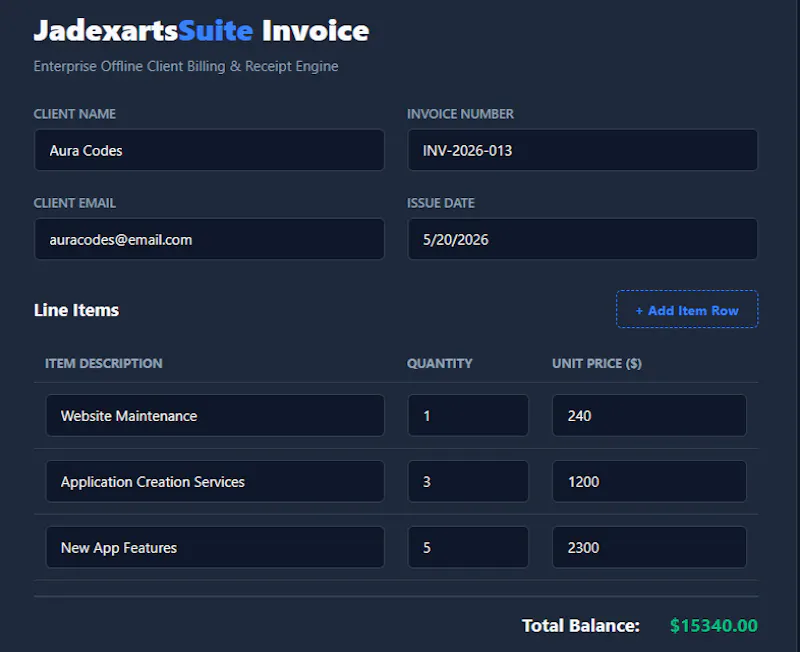800x652 pixels.
Task: Select the Invoice Number field INV-2026-013
Action: coord(583,150)
